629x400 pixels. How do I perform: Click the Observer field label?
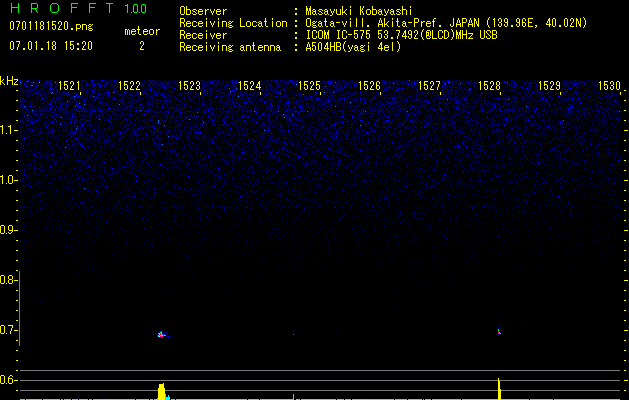coord(203,11)
